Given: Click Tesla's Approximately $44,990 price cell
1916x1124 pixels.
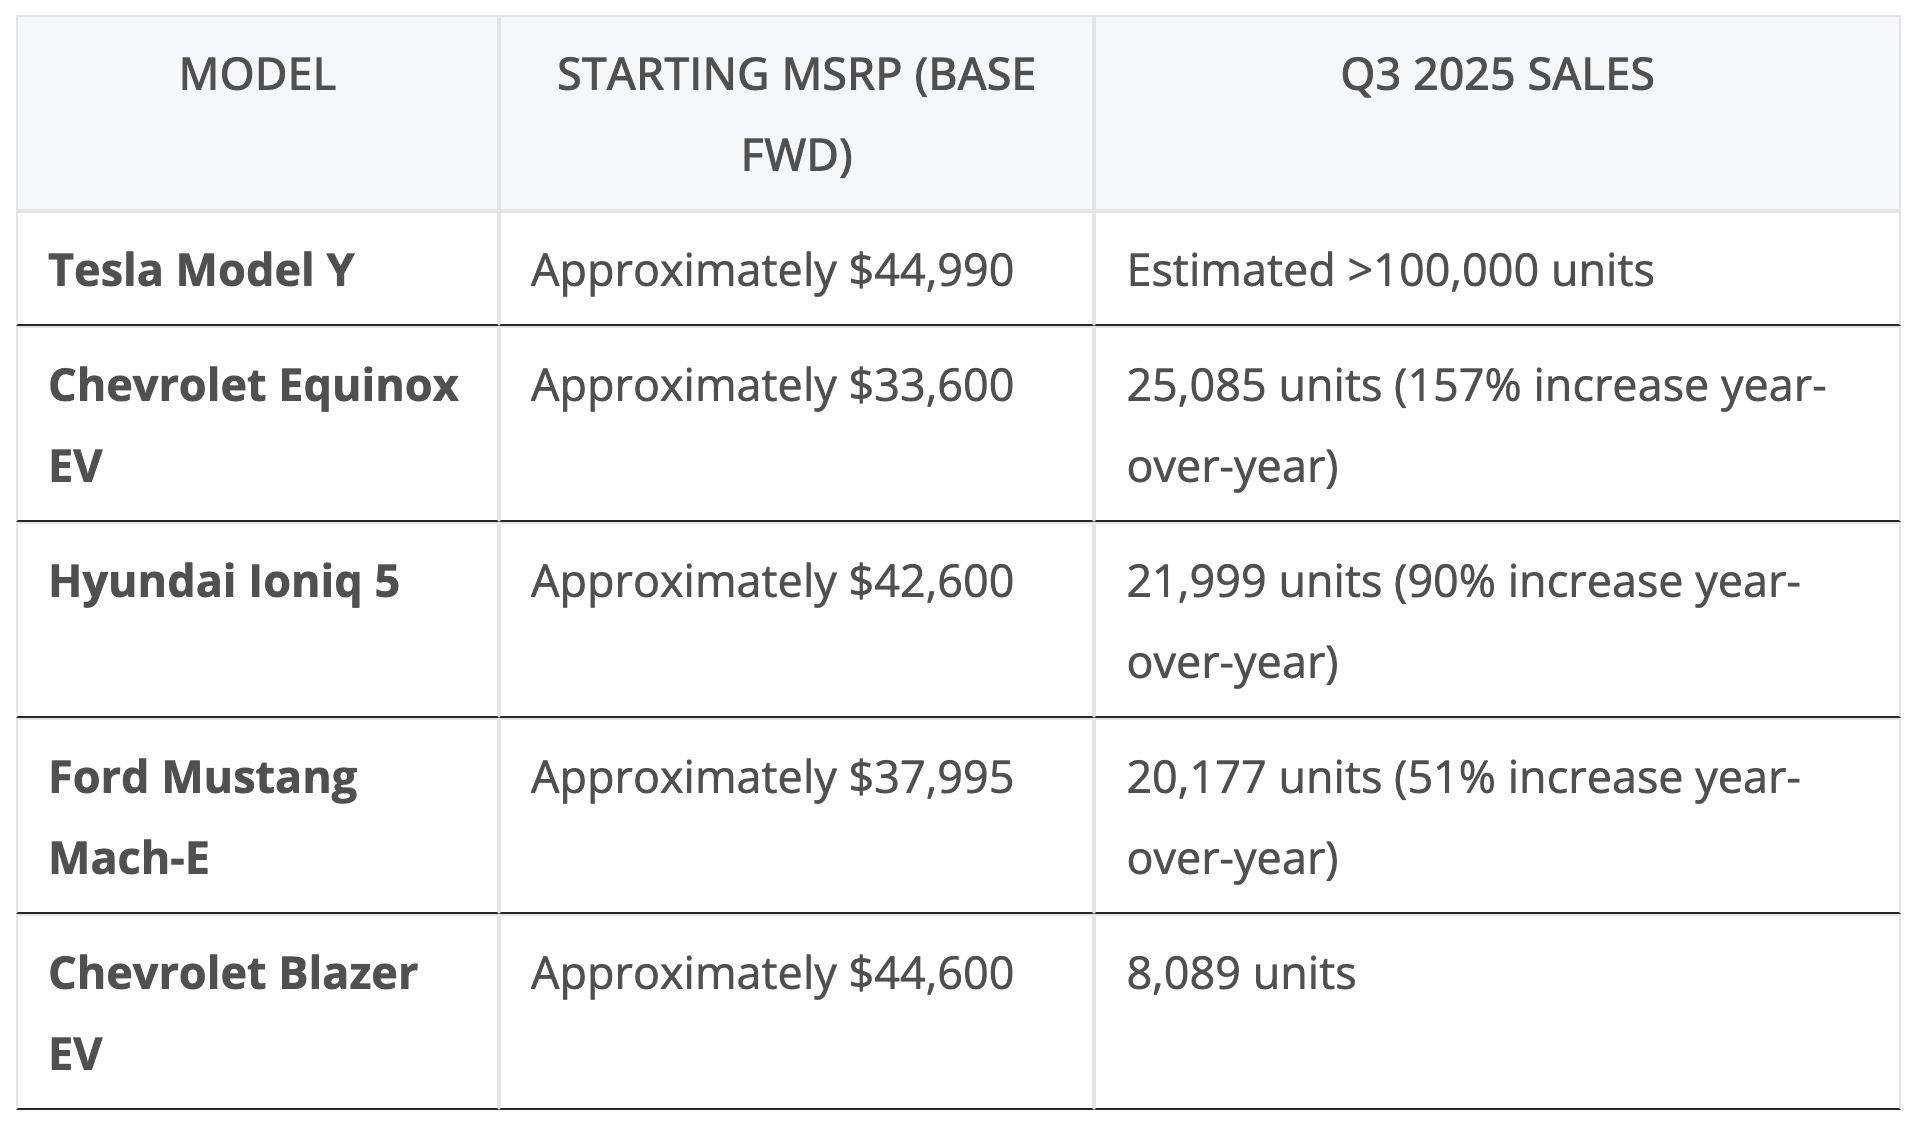Looking at the screenshot, I should [x=772, y=270].
